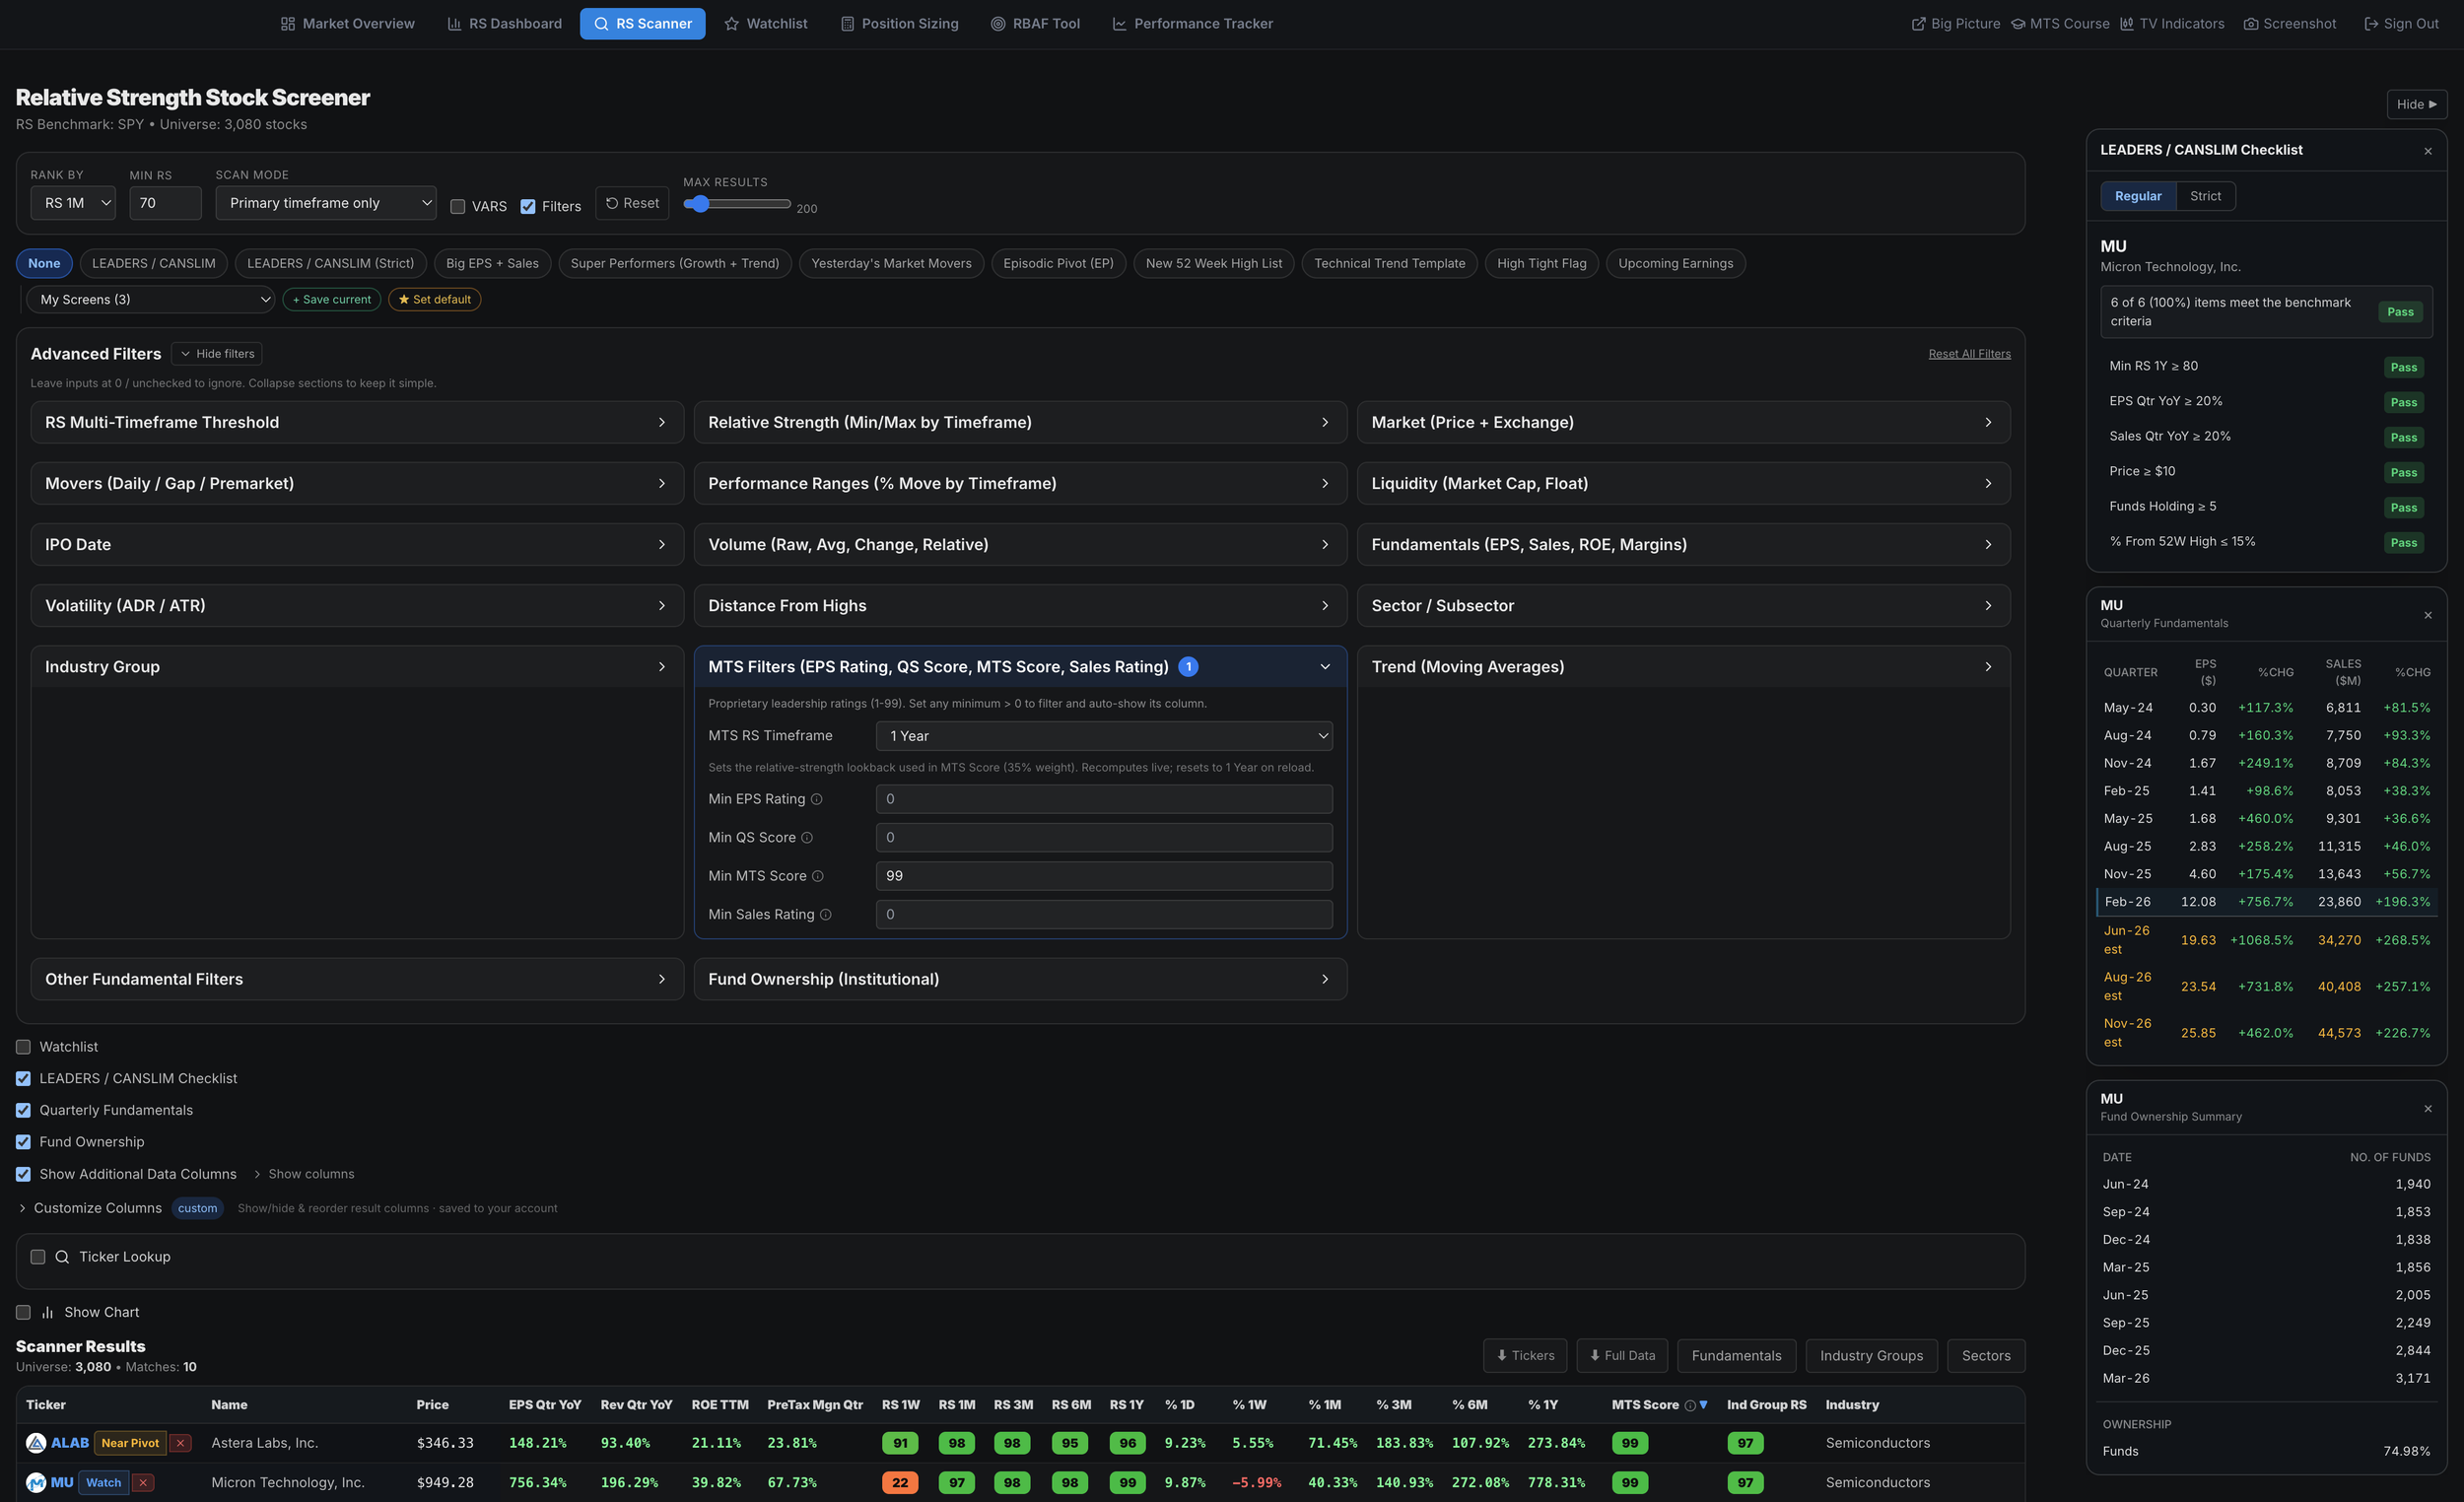The width and height of the screenshot is (2464, 1502).
Task: Click the Screenshot camera icon
Action: click(2251, 24)
